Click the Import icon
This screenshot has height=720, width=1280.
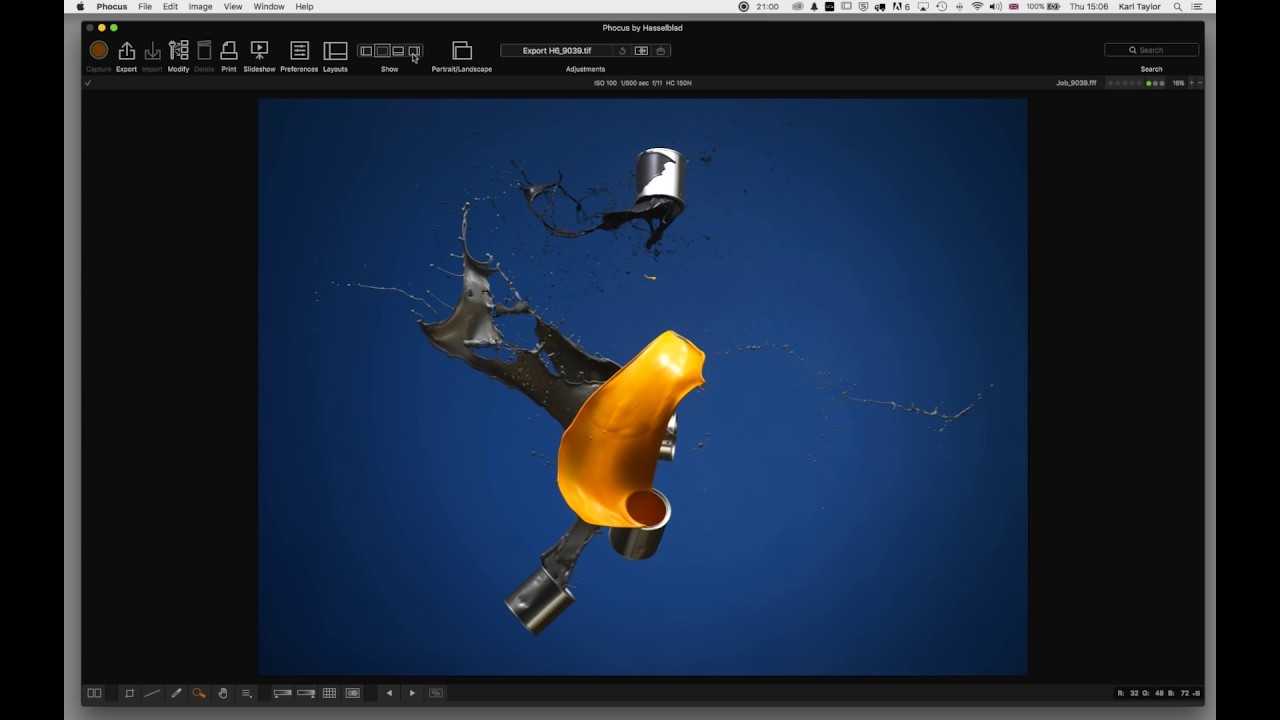pos(152,50)
